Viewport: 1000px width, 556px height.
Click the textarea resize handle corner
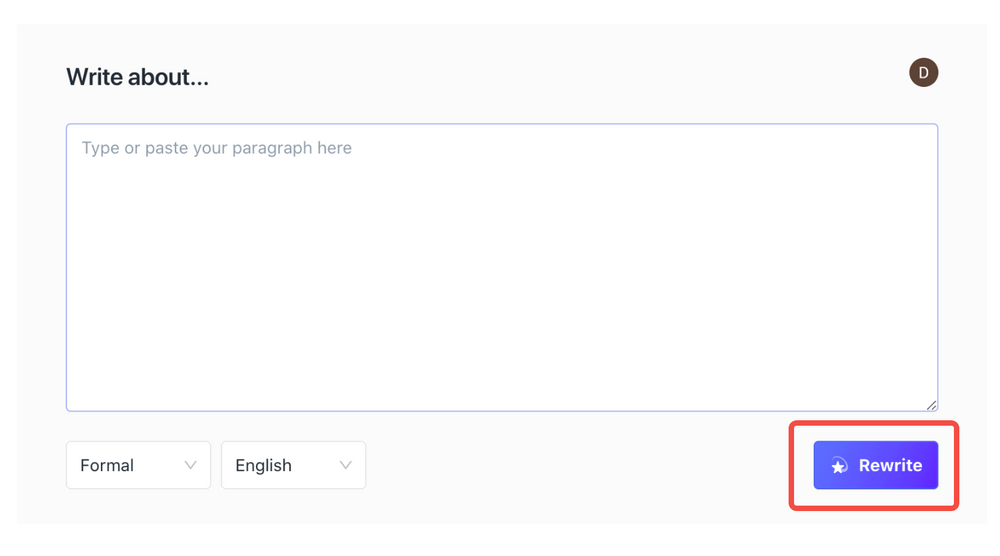[931, 404]
